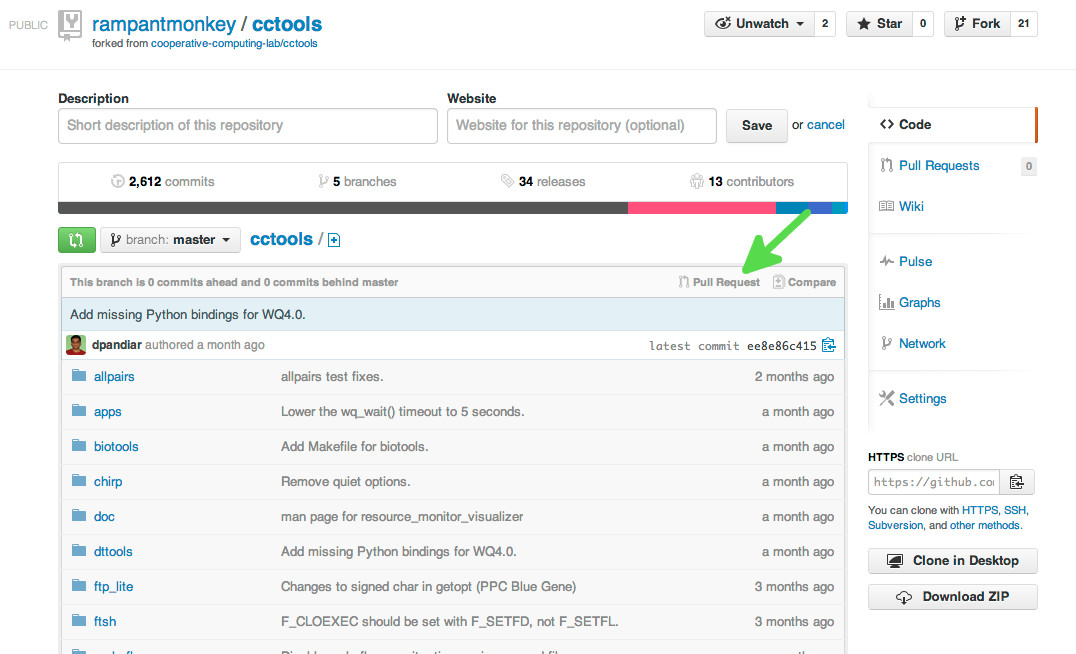Open the Settings tab label

tap(922, 399)
